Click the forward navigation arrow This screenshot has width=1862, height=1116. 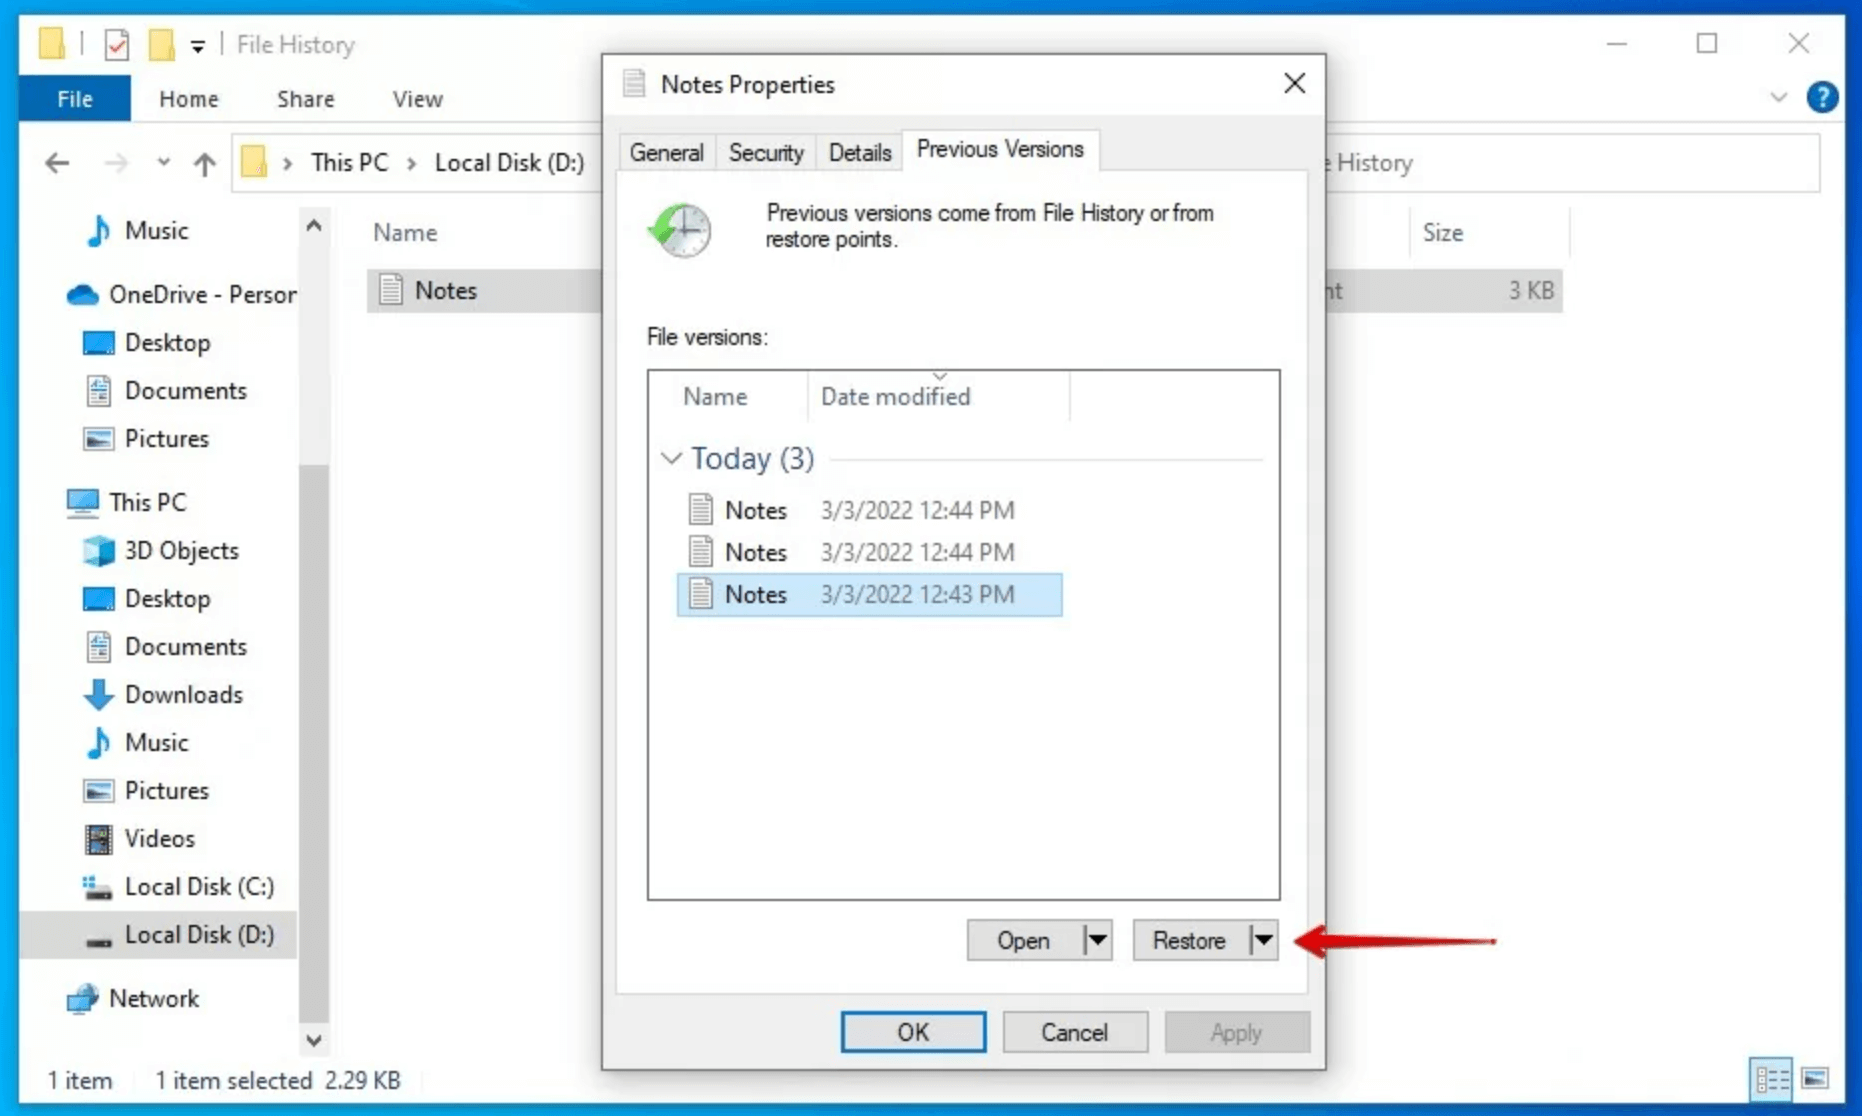pyautogui.click(x=116, y=163)
